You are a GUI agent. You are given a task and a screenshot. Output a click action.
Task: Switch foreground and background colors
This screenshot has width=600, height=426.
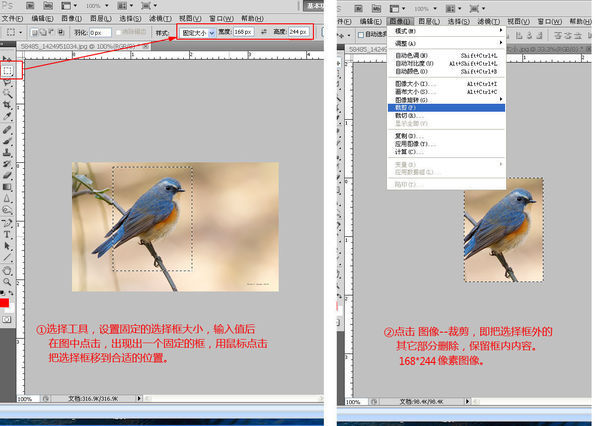[11, 293]
